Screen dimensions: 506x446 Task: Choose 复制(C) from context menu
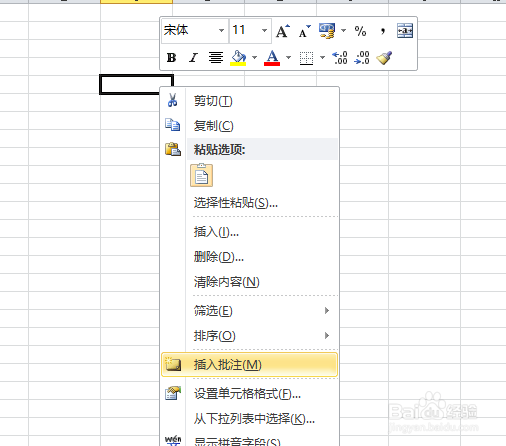pyautogui.click(x=249, y=126)
